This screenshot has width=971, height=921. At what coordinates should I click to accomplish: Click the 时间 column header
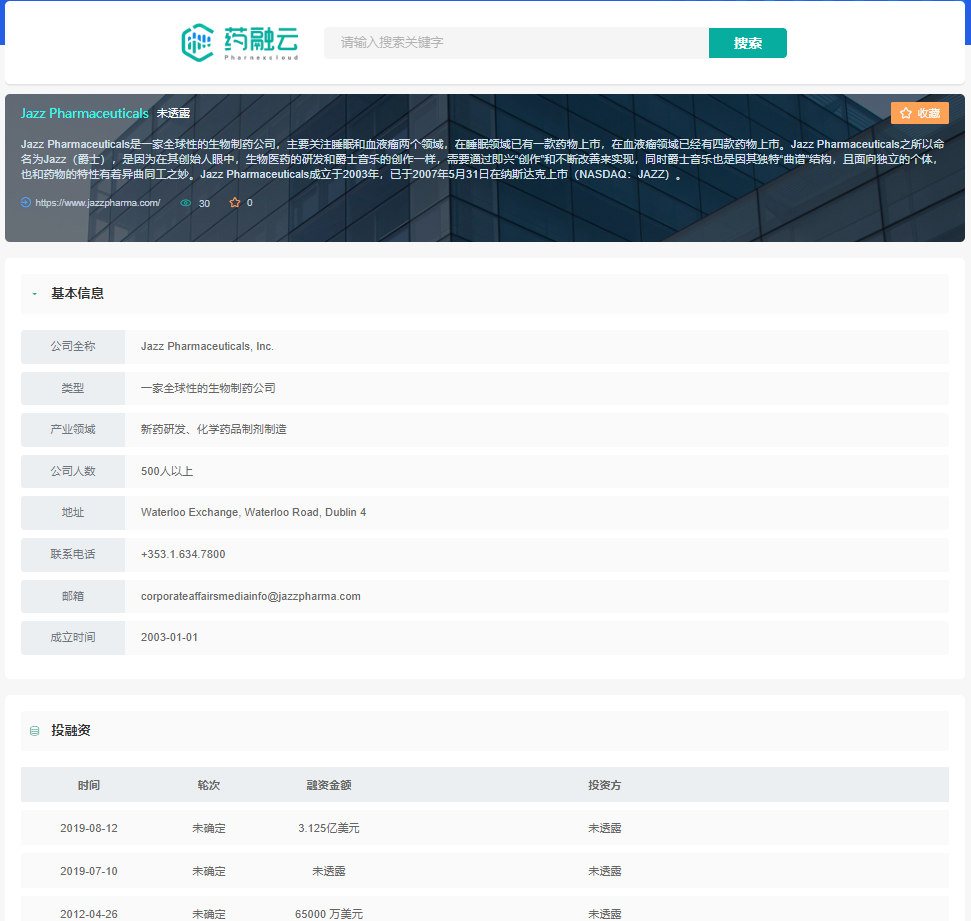[89, 785]
